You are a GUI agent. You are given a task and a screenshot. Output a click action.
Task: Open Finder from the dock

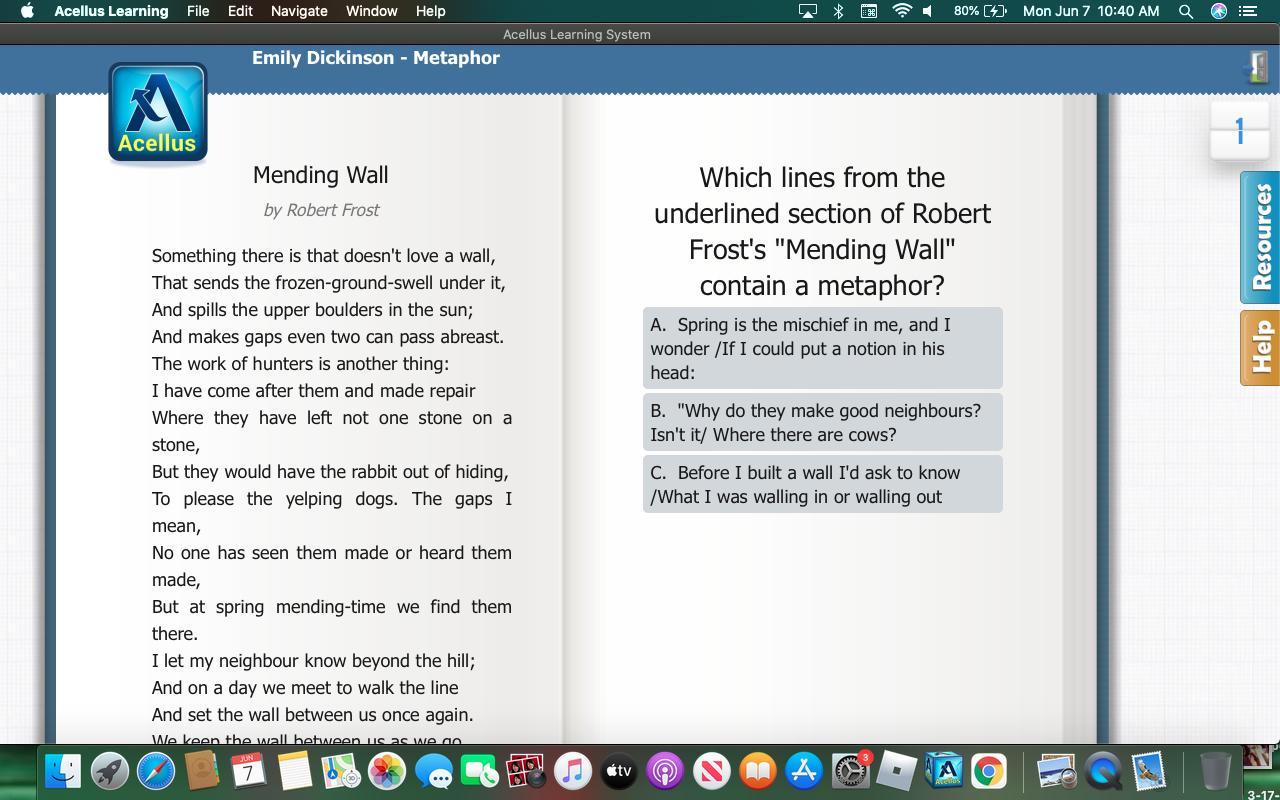tap(63, 771)
